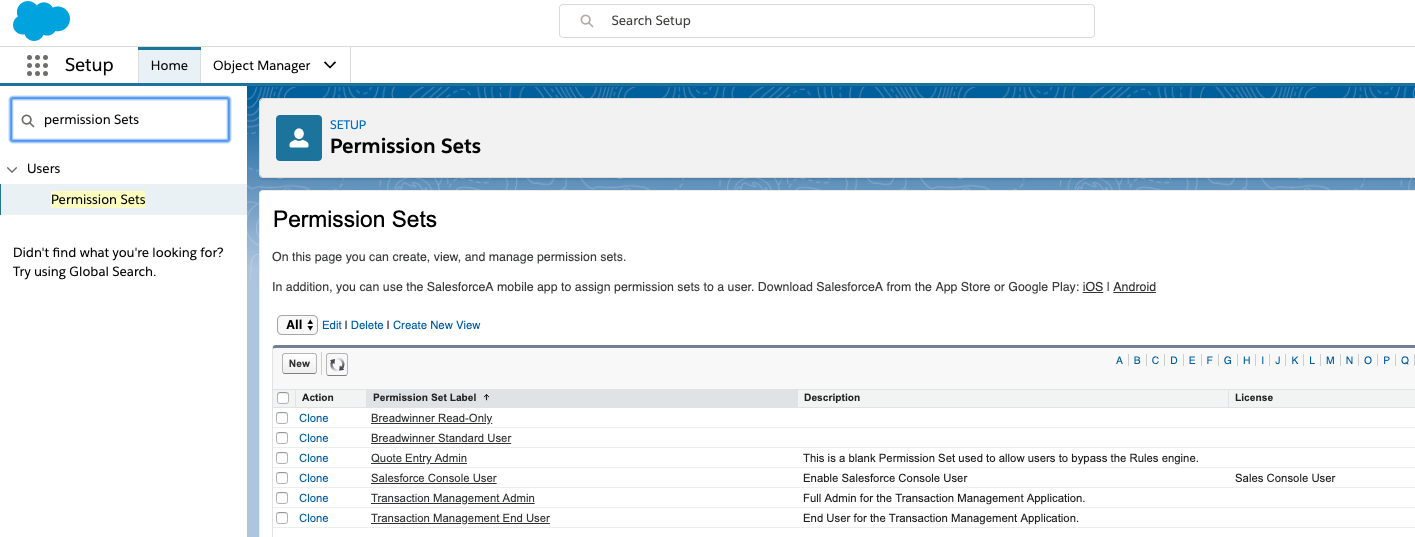
Task: Filter list by letter E
Action: point(1192,361)
